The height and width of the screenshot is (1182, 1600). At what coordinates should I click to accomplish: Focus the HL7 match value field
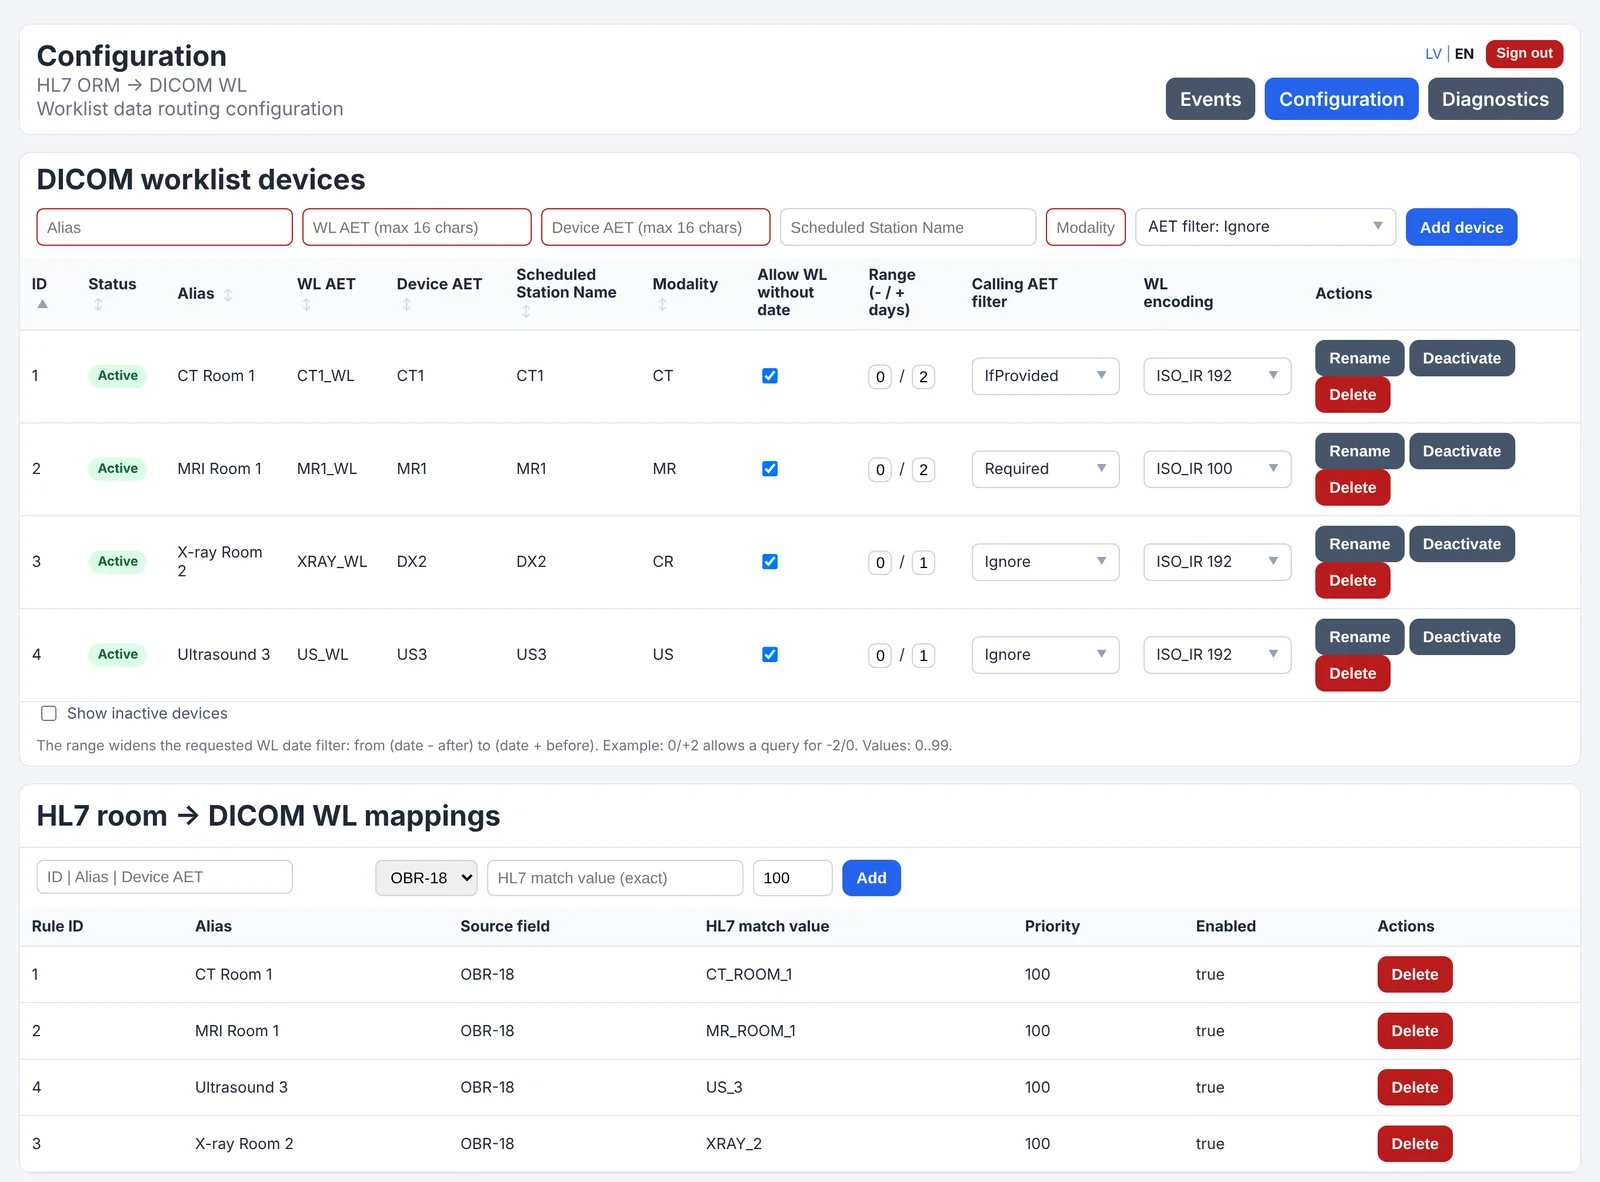[x=614, y=878]
